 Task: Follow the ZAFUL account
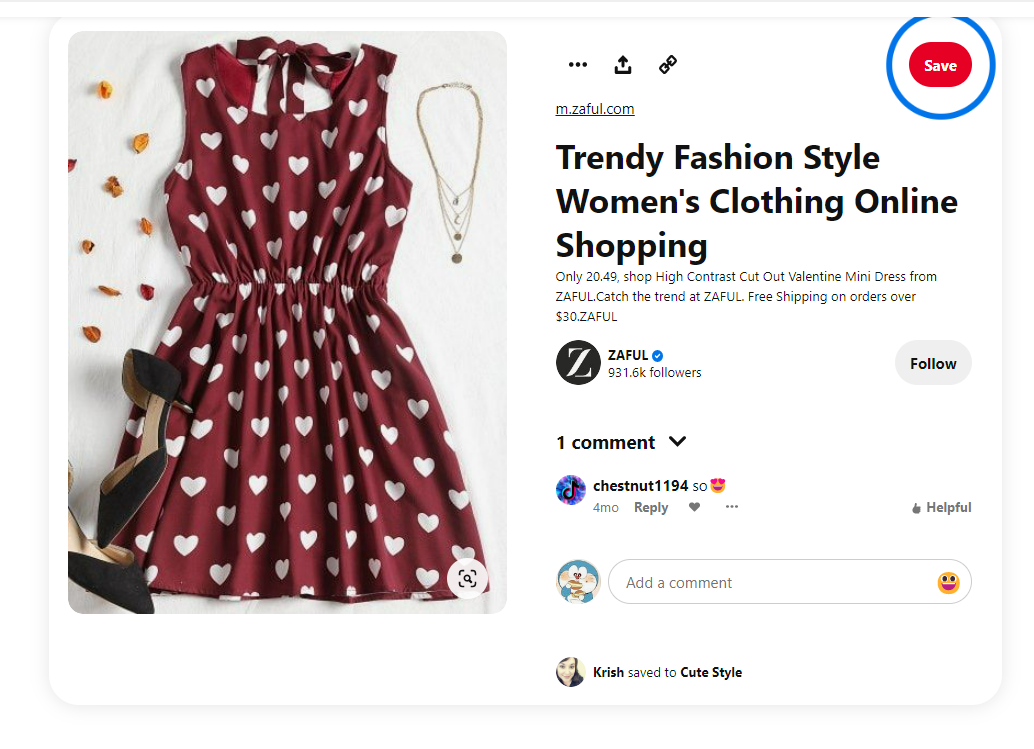[933, 363]
